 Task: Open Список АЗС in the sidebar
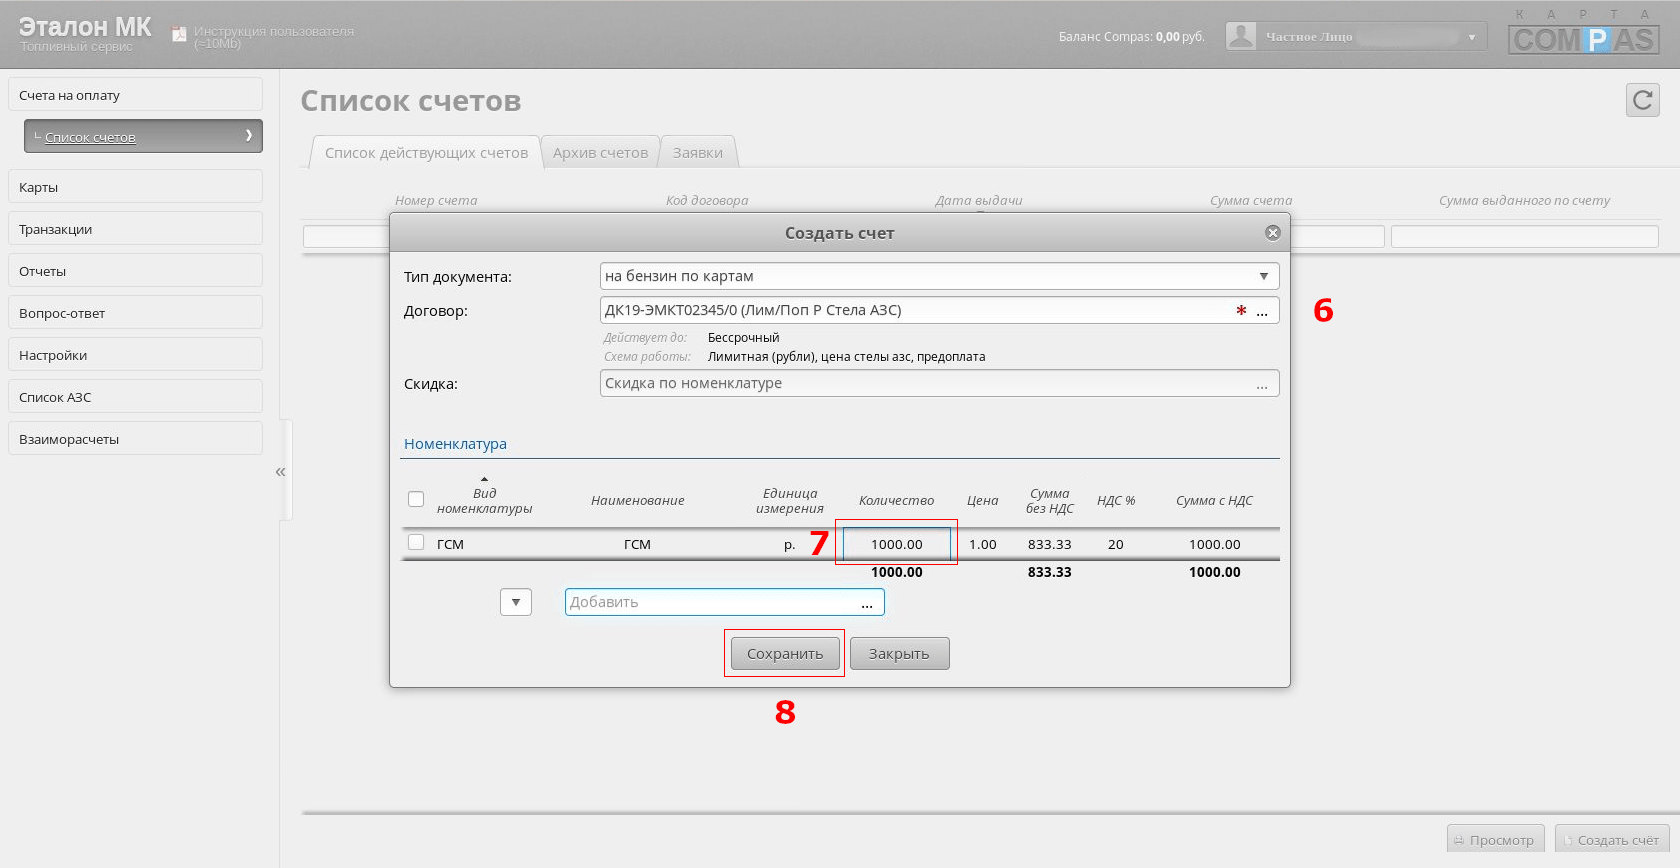[135, 397]
